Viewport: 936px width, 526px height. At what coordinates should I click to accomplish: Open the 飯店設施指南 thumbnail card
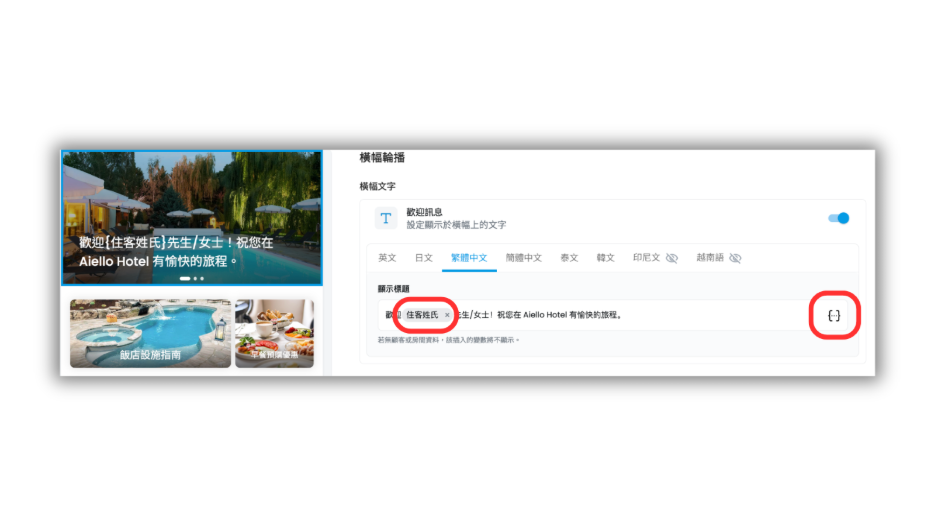tap(150, 333)
